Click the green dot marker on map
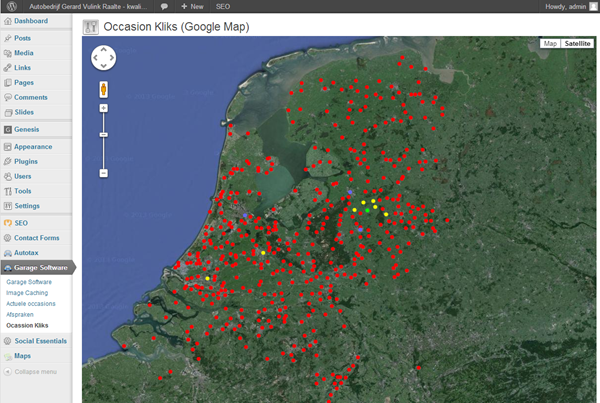 pyautogui.click(x=367, y=210)
